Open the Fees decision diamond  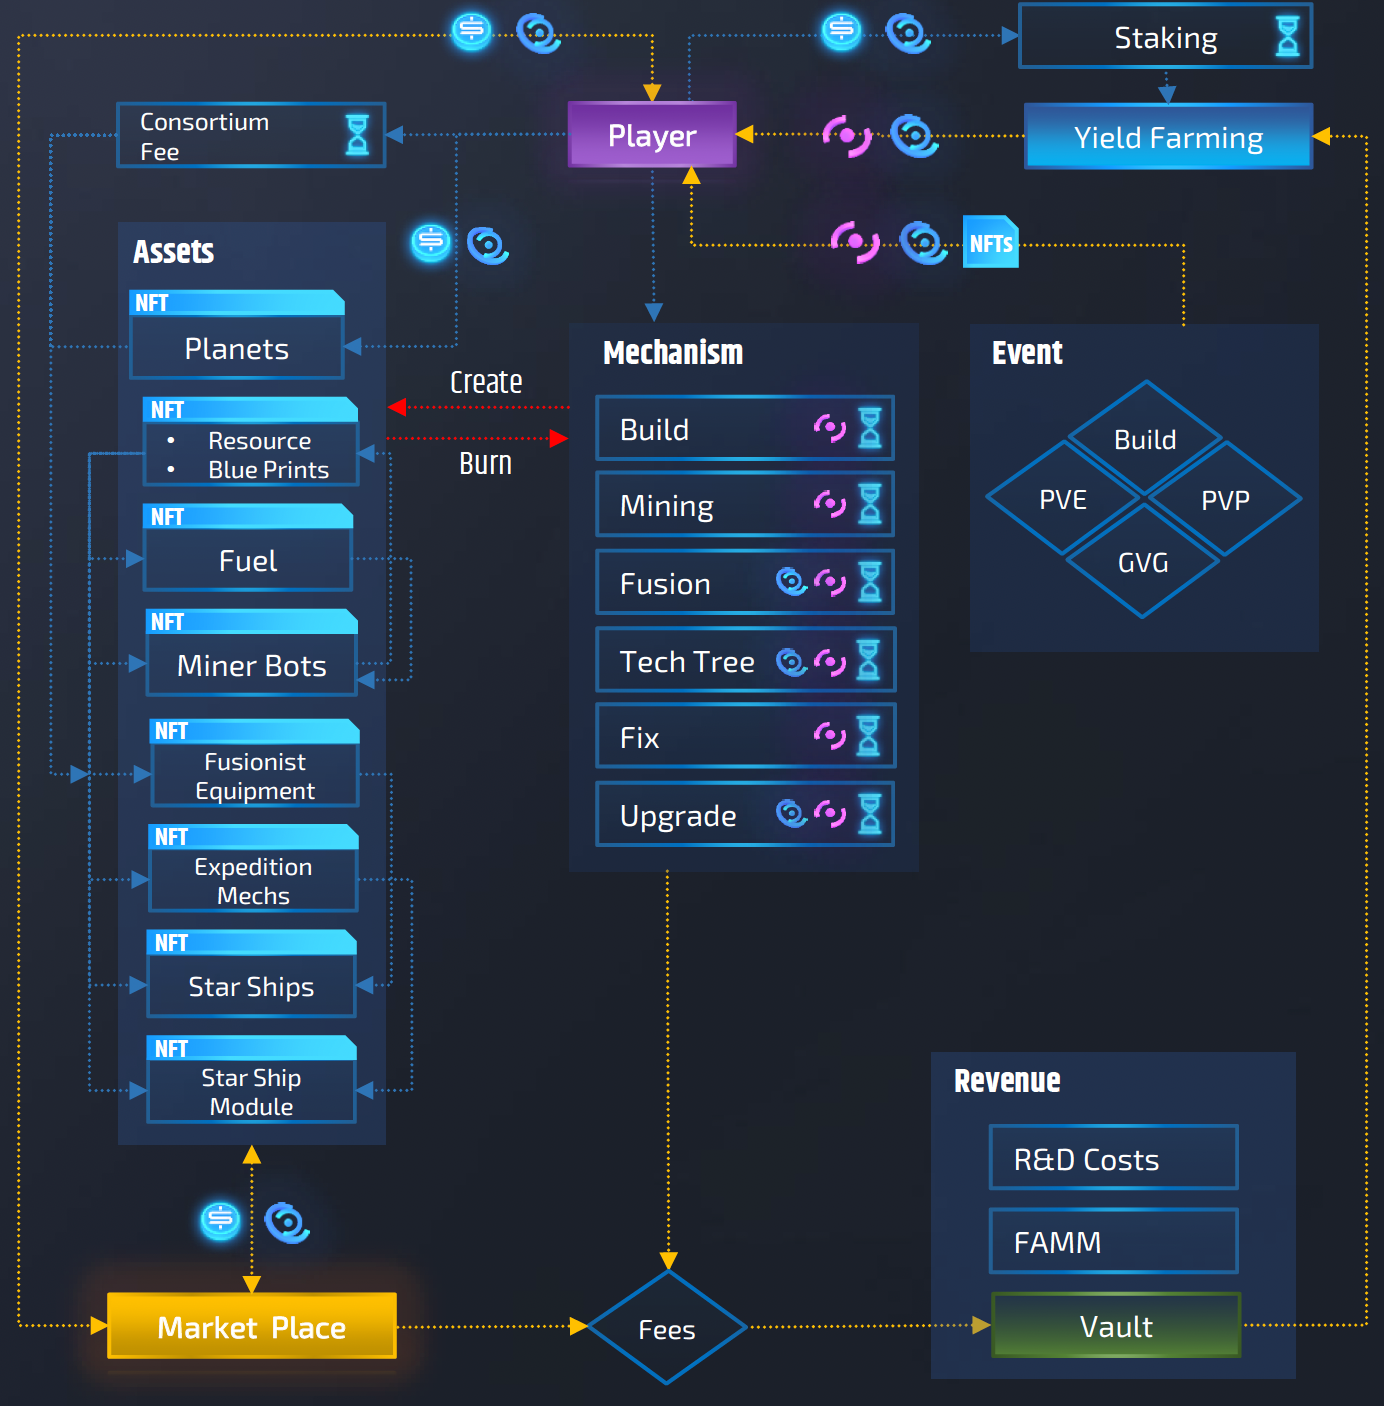(x=666, y=1330)
